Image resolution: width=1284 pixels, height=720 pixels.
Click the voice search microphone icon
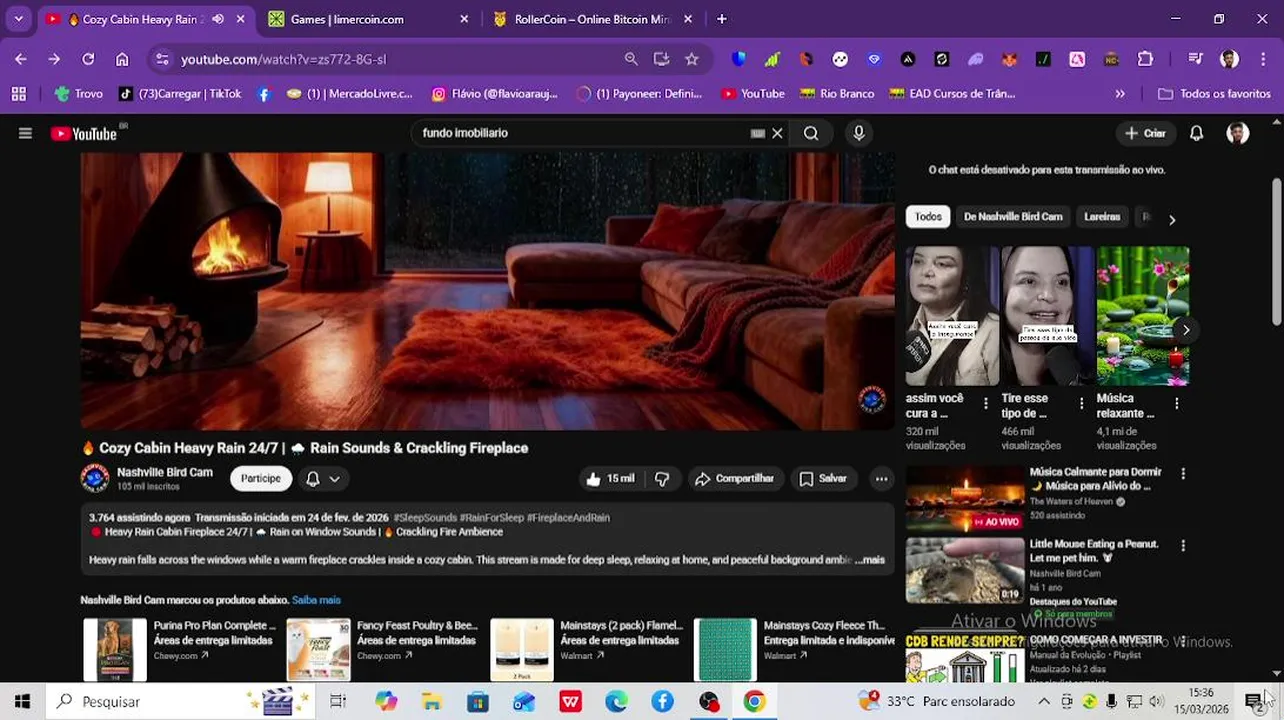[x=859, y=133]
